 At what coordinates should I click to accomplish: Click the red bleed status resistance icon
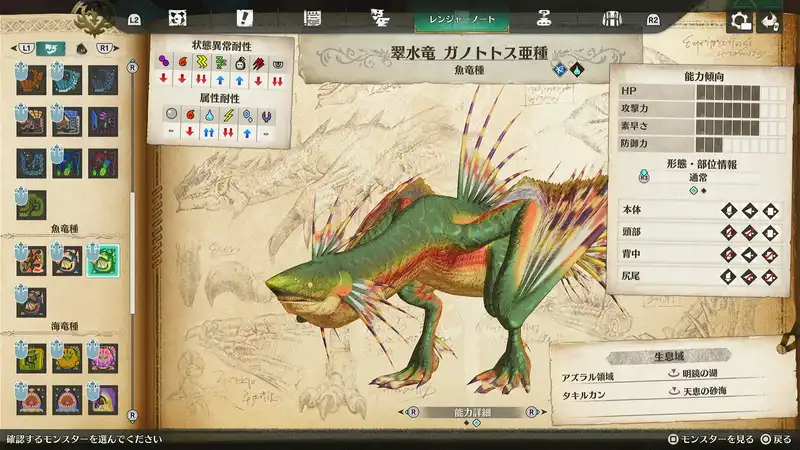(259, 63)
